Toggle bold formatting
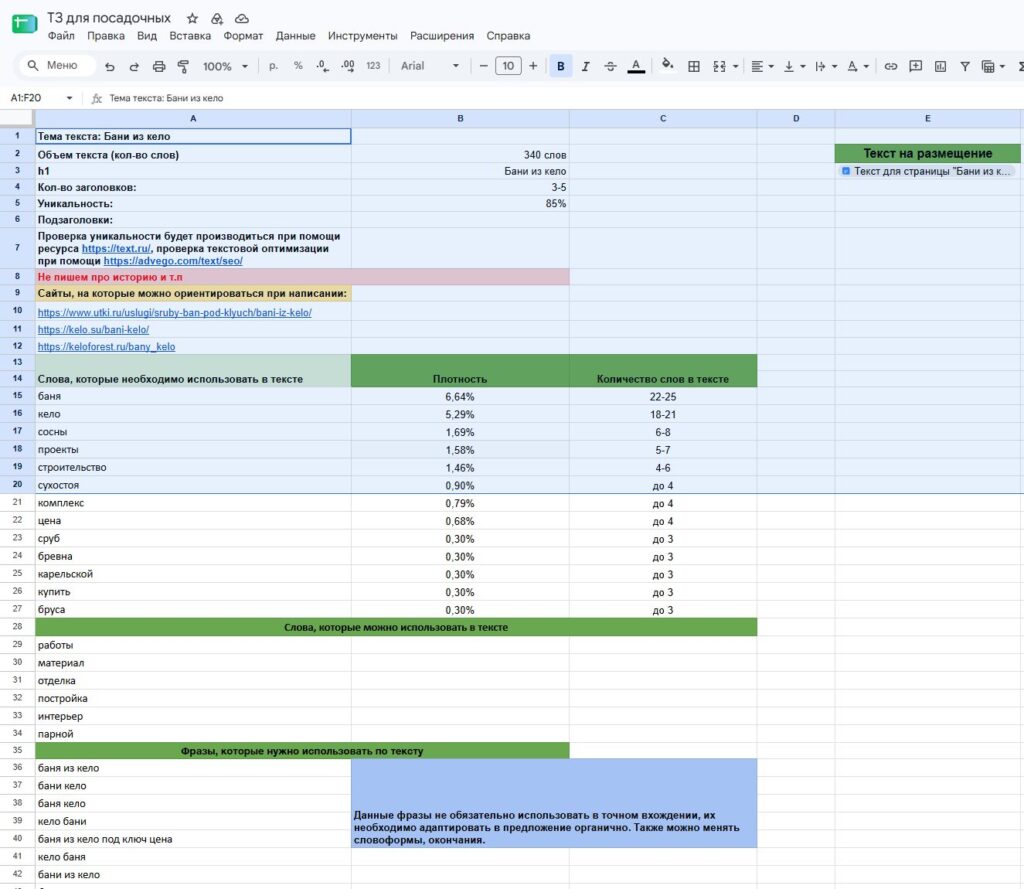Image resolution: width=1024 pixels, height=889 pixels. pos(560,66)
